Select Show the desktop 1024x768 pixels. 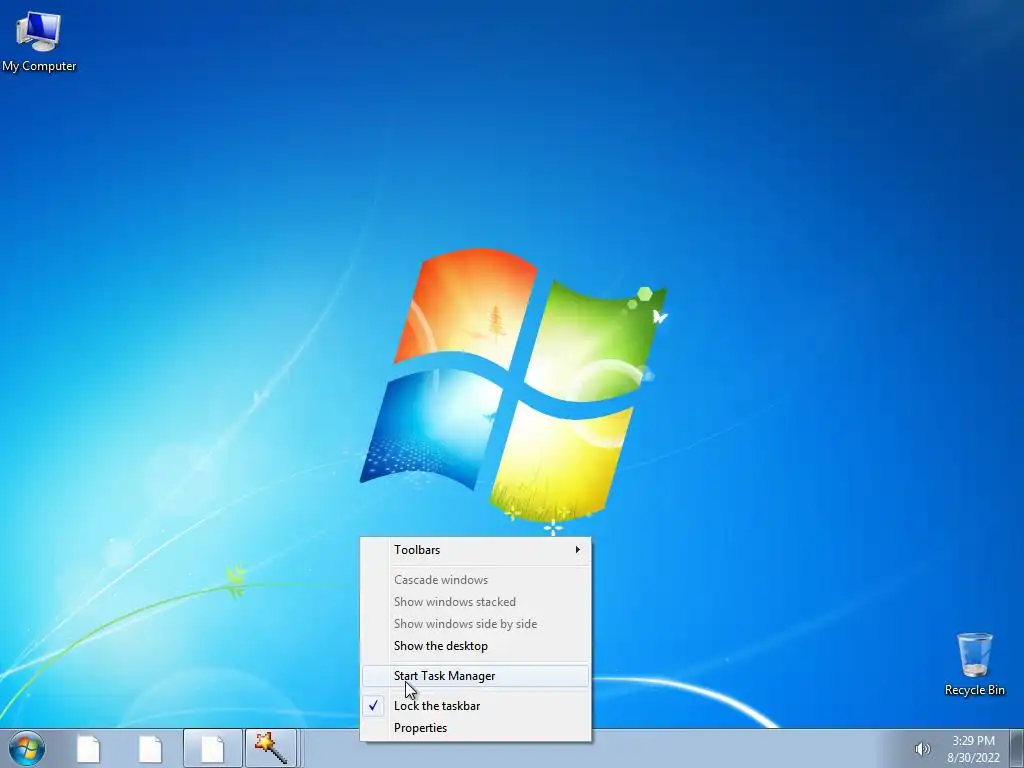click(x=475, y=646)
